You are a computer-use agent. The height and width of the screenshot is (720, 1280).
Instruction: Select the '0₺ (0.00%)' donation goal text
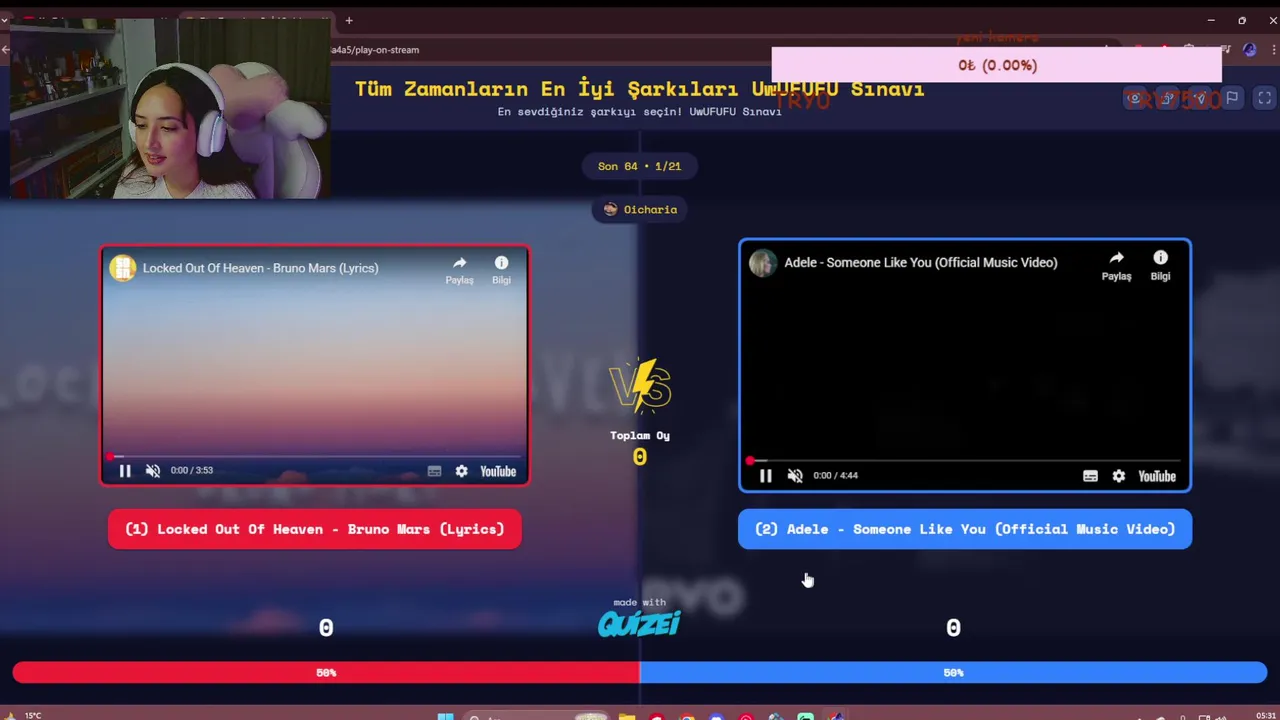click(x=997, y=65)
